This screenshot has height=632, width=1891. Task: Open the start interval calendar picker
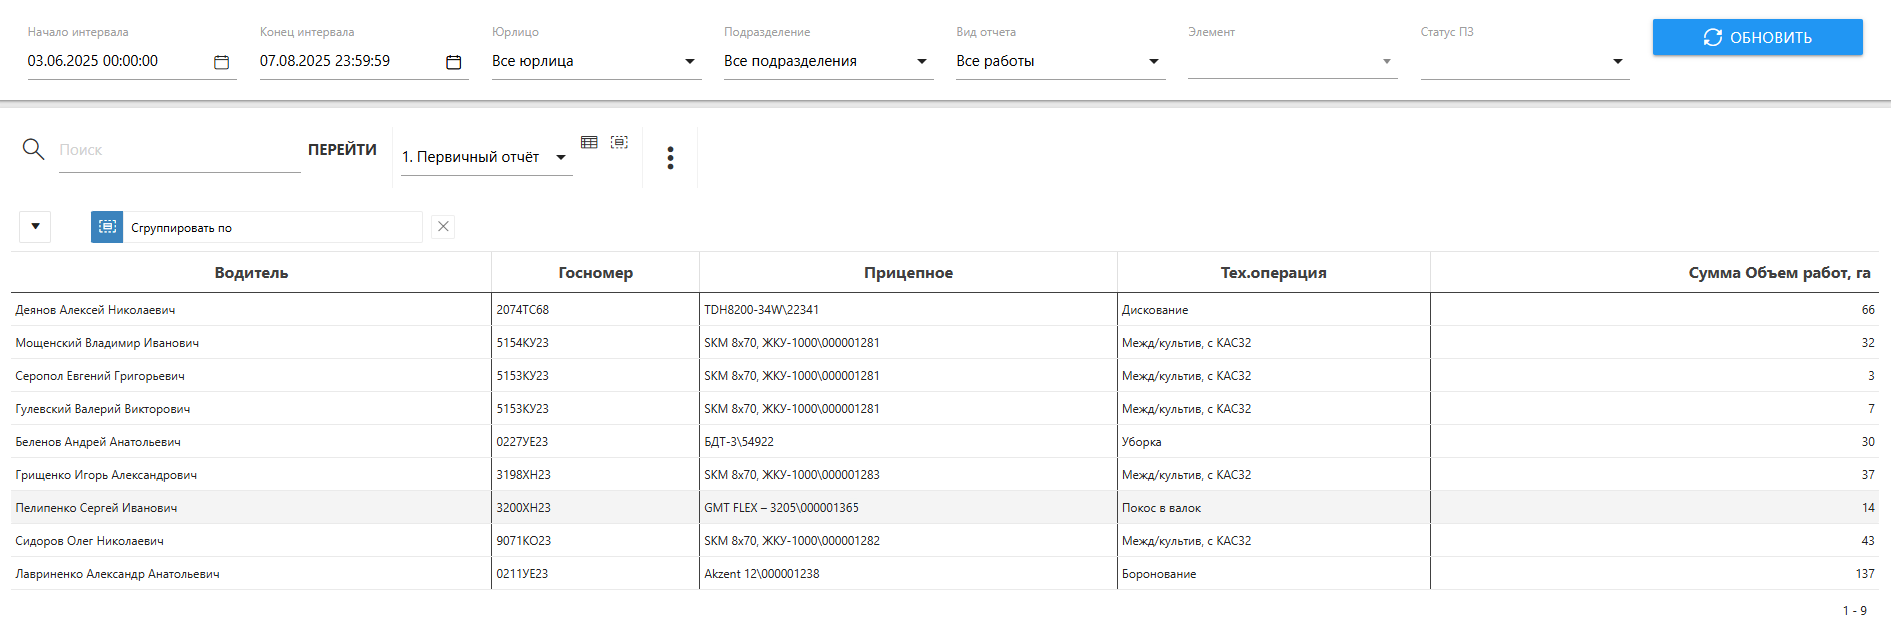pyautogui.click(x=221, y=62)
